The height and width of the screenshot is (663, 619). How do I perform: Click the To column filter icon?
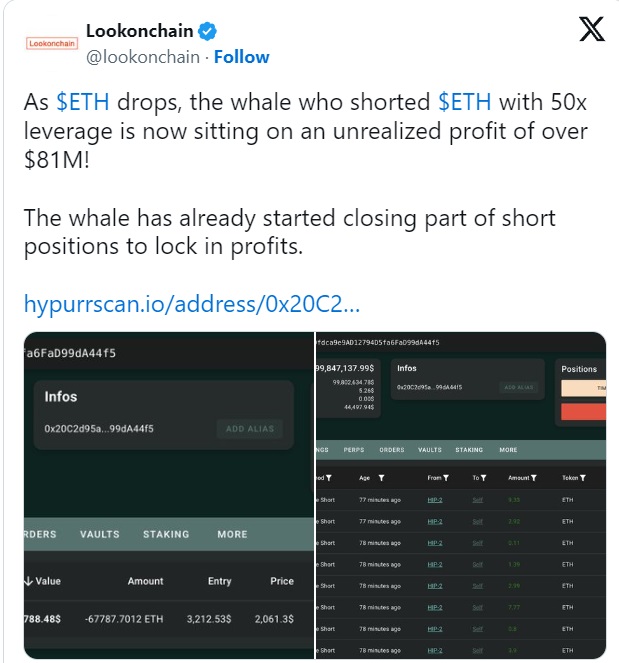(x=483, y=478)
